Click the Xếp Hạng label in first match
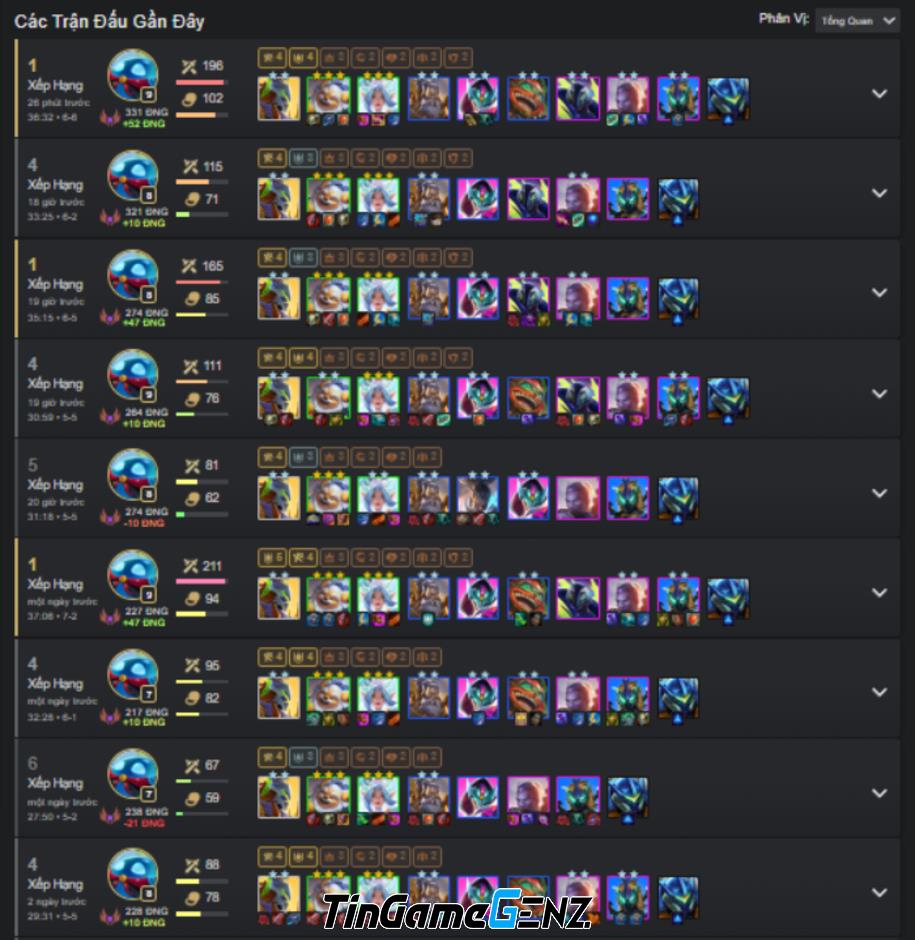The image size is (915, 940). [x=55, y=85]
